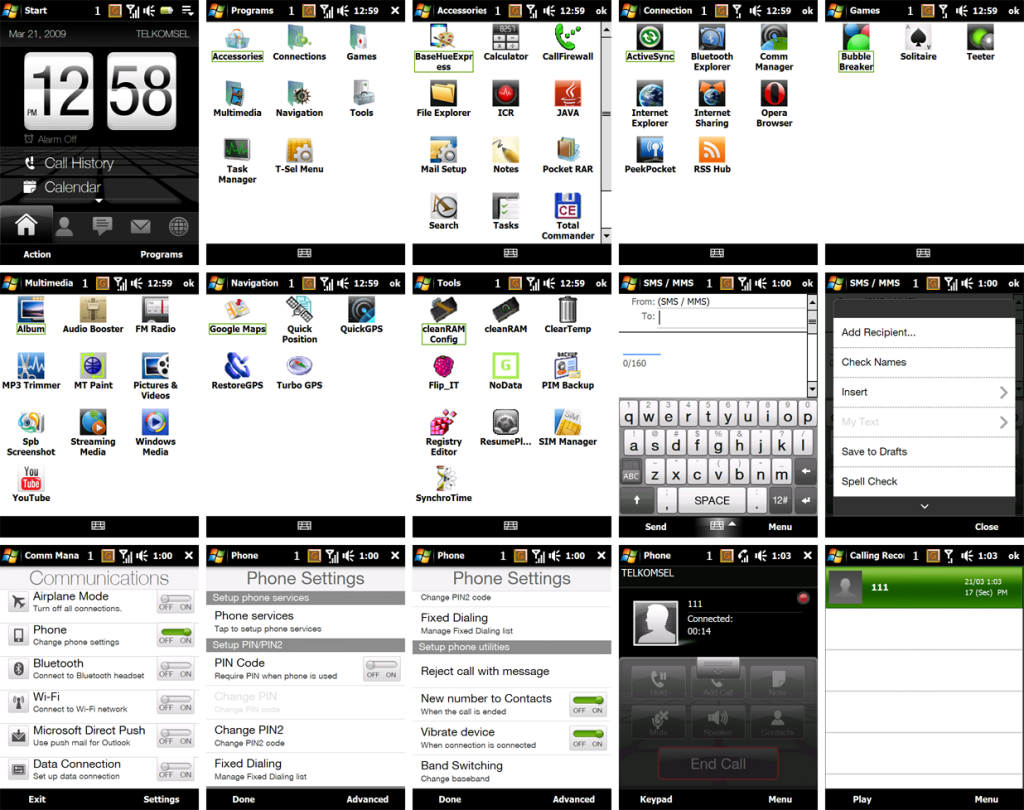Open the CallFirewall app
This screenshot has height=810, width=1024.
coord(568,43)
